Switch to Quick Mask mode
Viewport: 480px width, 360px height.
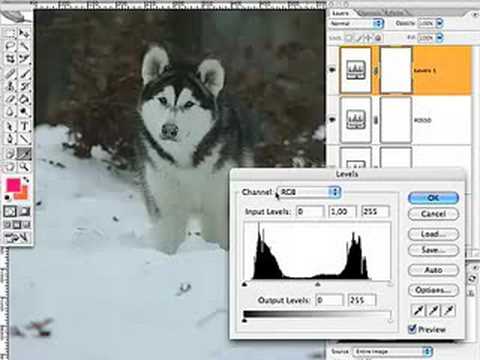pyautogui.click(x=24, y=211)
